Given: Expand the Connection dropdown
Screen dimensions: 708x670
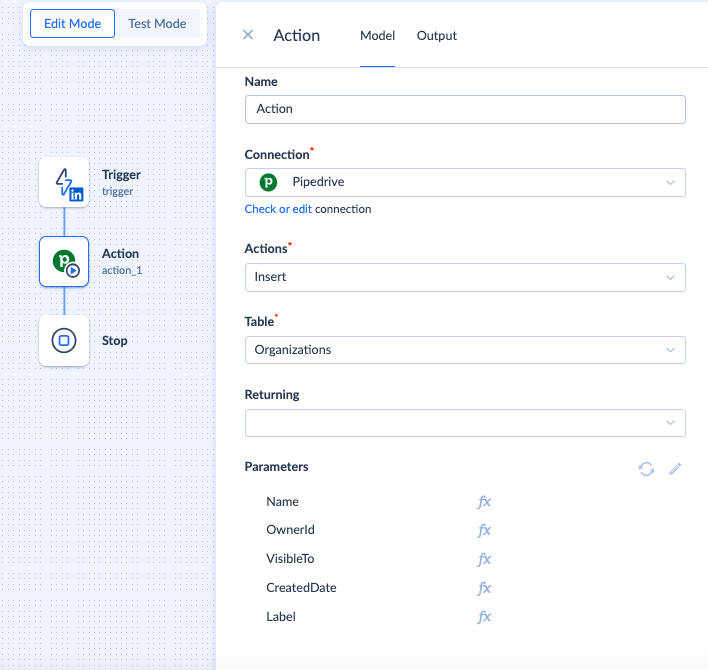Looking at the screenshot, I should (465, 182).
